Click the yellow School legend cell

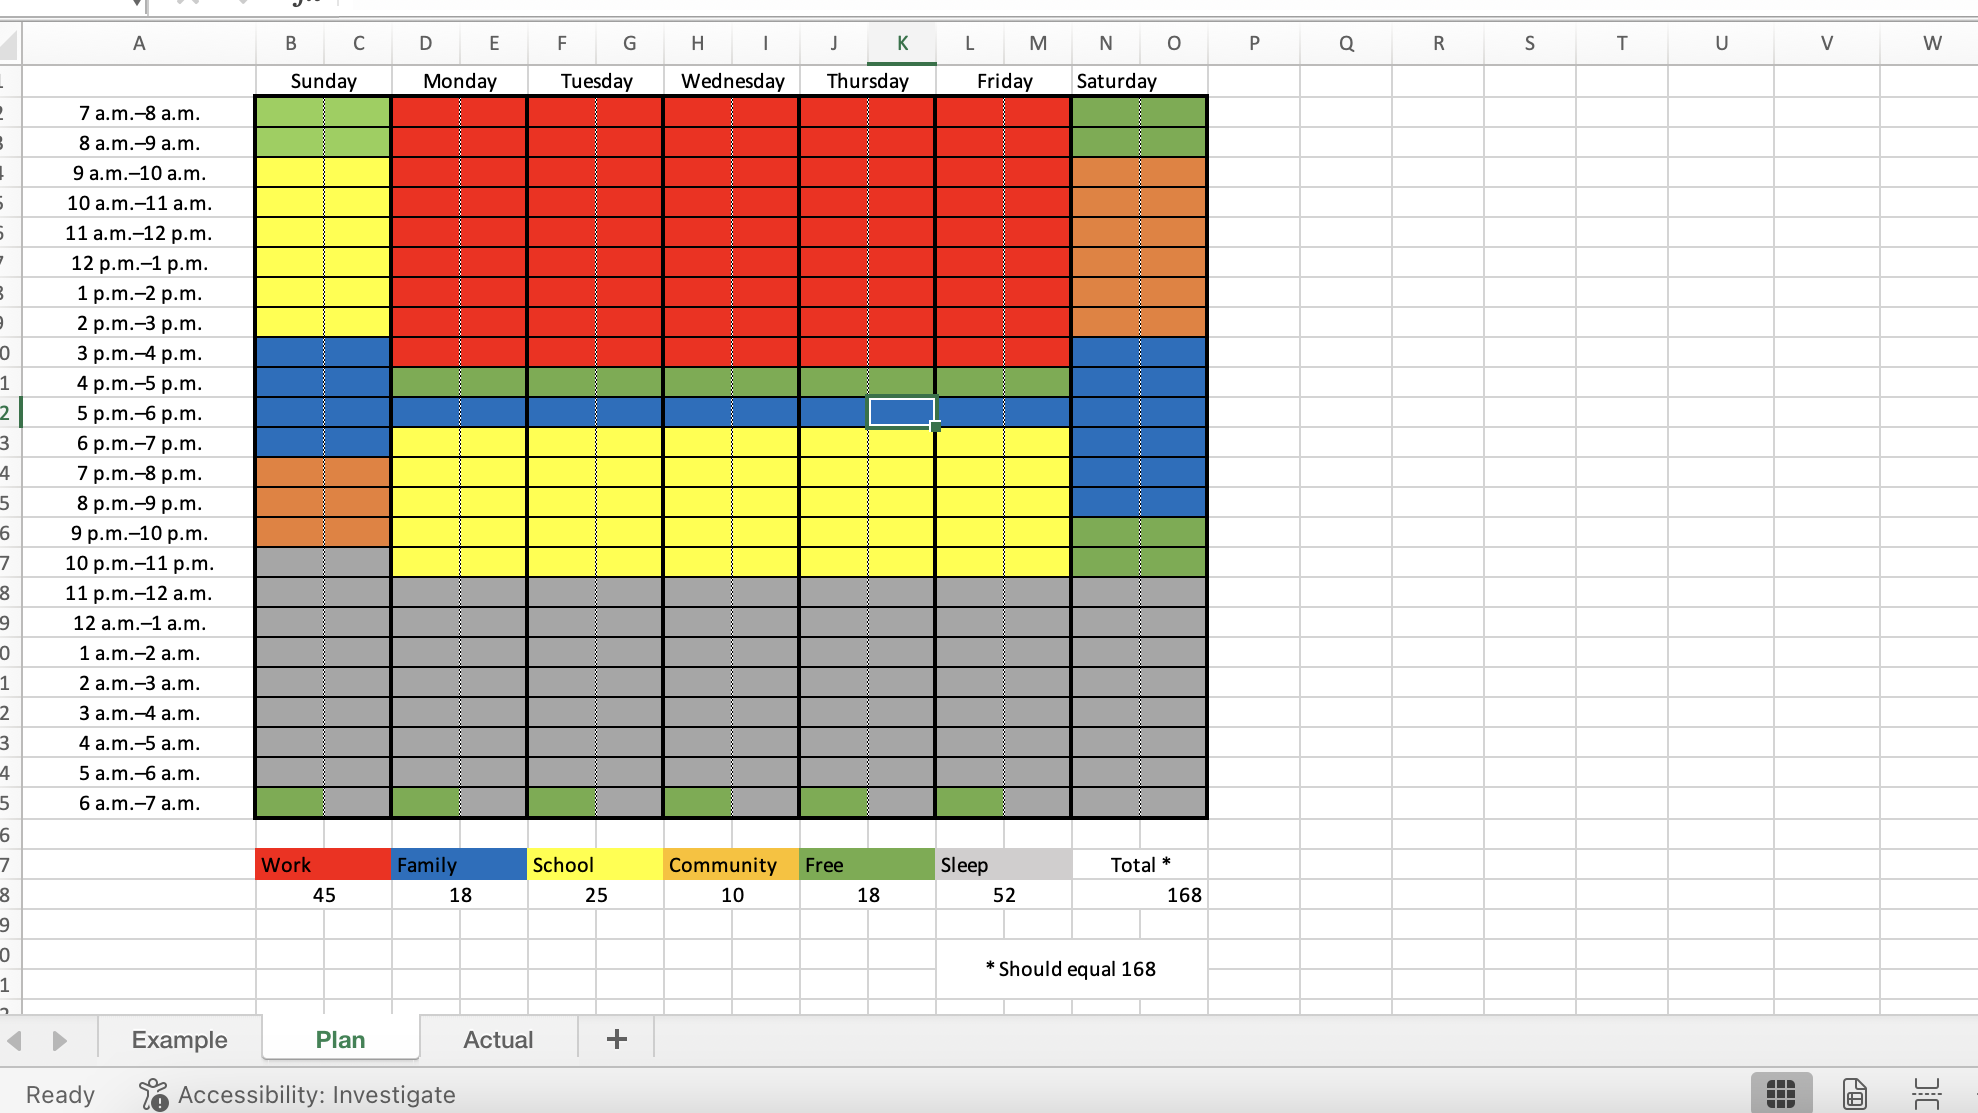point(595,864)
